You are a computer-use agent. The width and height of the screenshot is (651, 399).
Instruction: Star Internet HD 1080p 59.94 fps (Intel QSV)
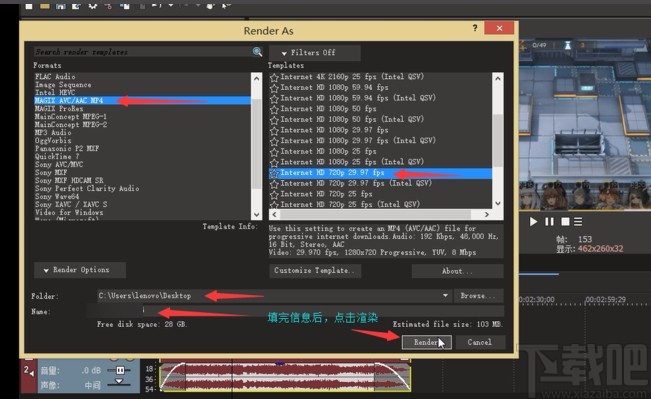pyautogui.click(x=274, y=99)
